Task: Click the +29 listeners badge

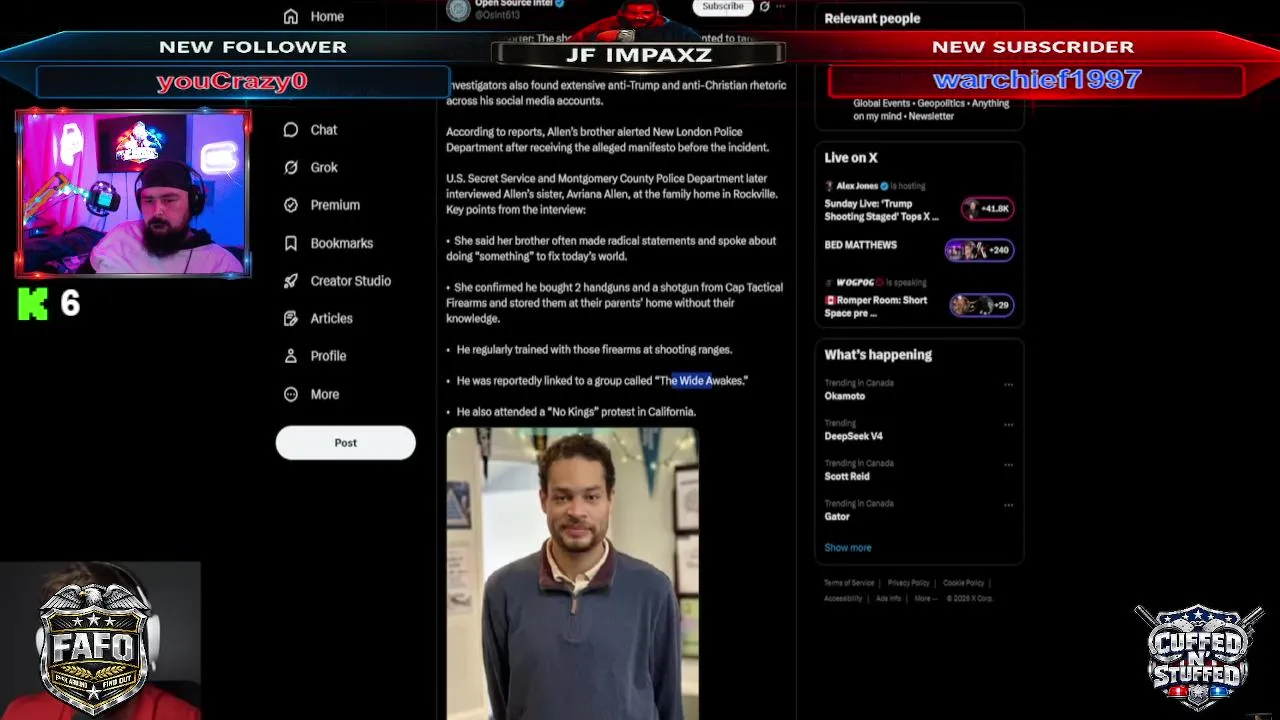Action: tap(982, 305)
